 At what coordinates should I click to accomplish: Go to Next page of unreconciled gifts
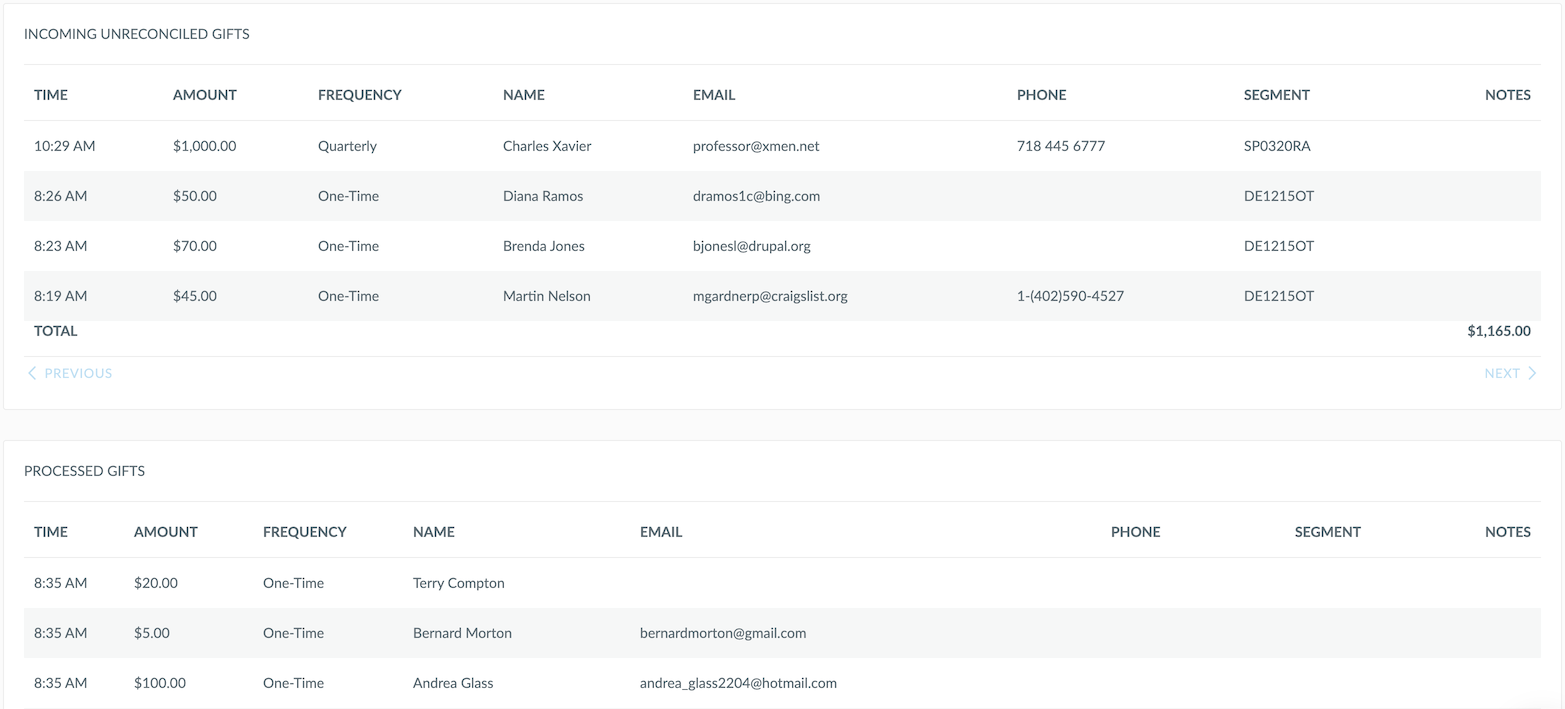(1510, 373)
